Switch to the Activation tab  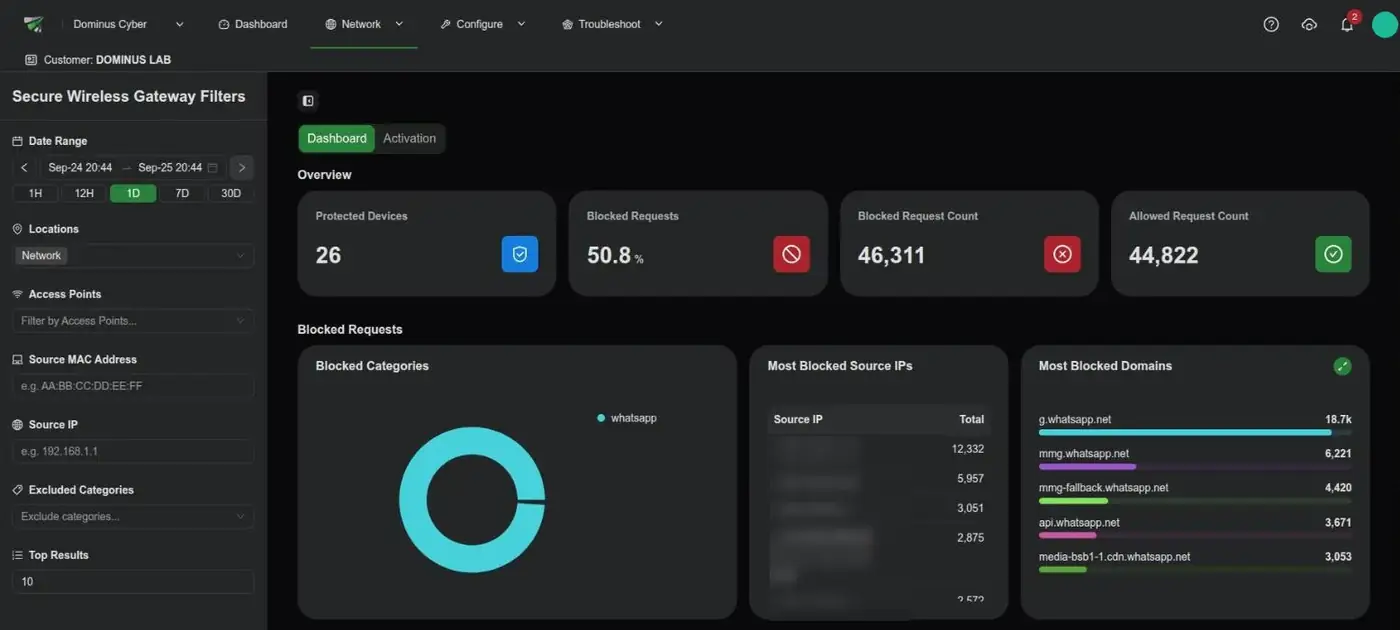[x=410, y=138]
